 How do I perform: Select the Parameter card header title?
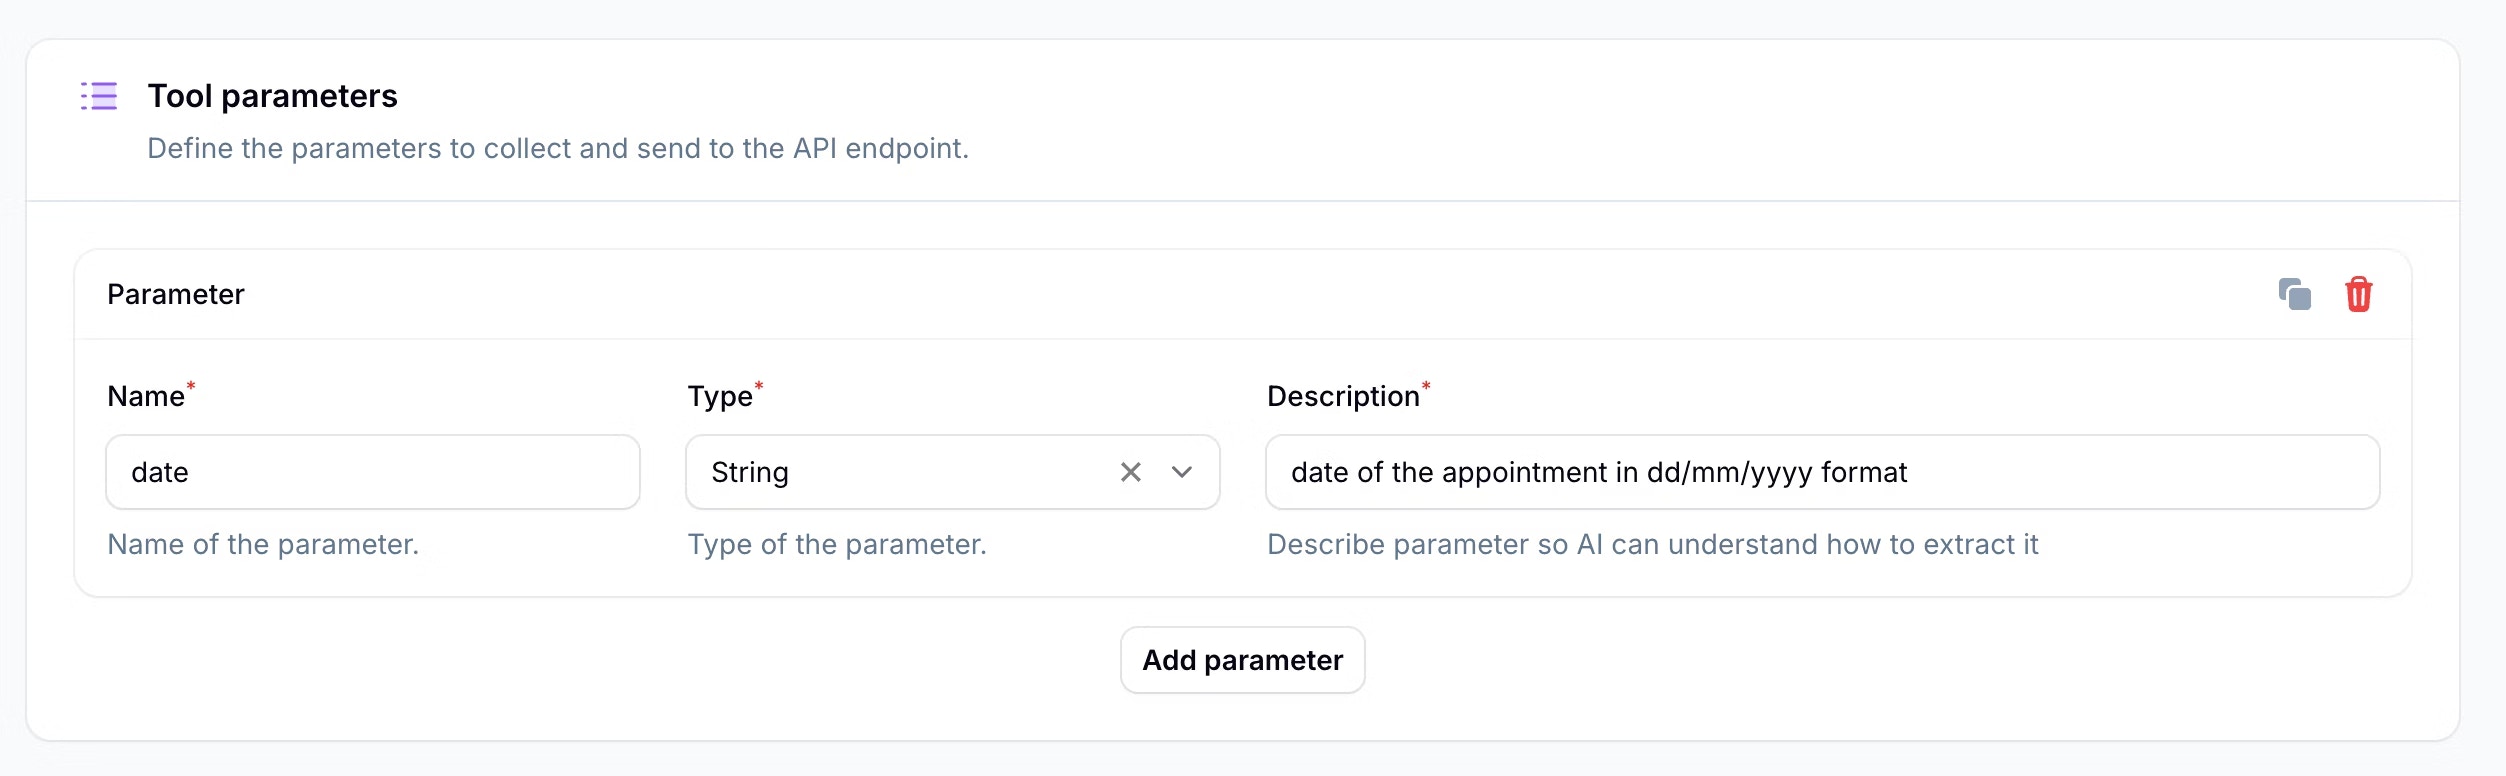(x=176, y=295)
